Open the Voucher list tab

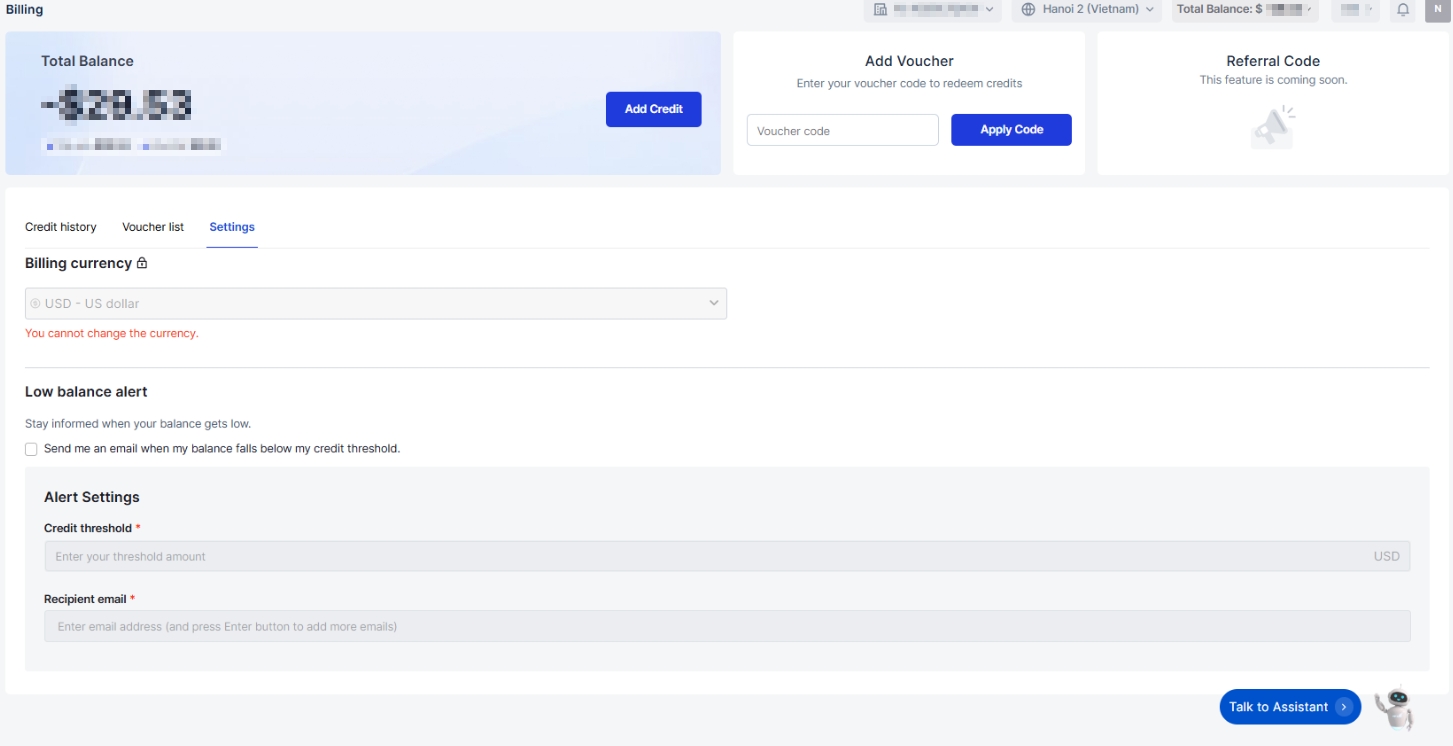[153, 227]
